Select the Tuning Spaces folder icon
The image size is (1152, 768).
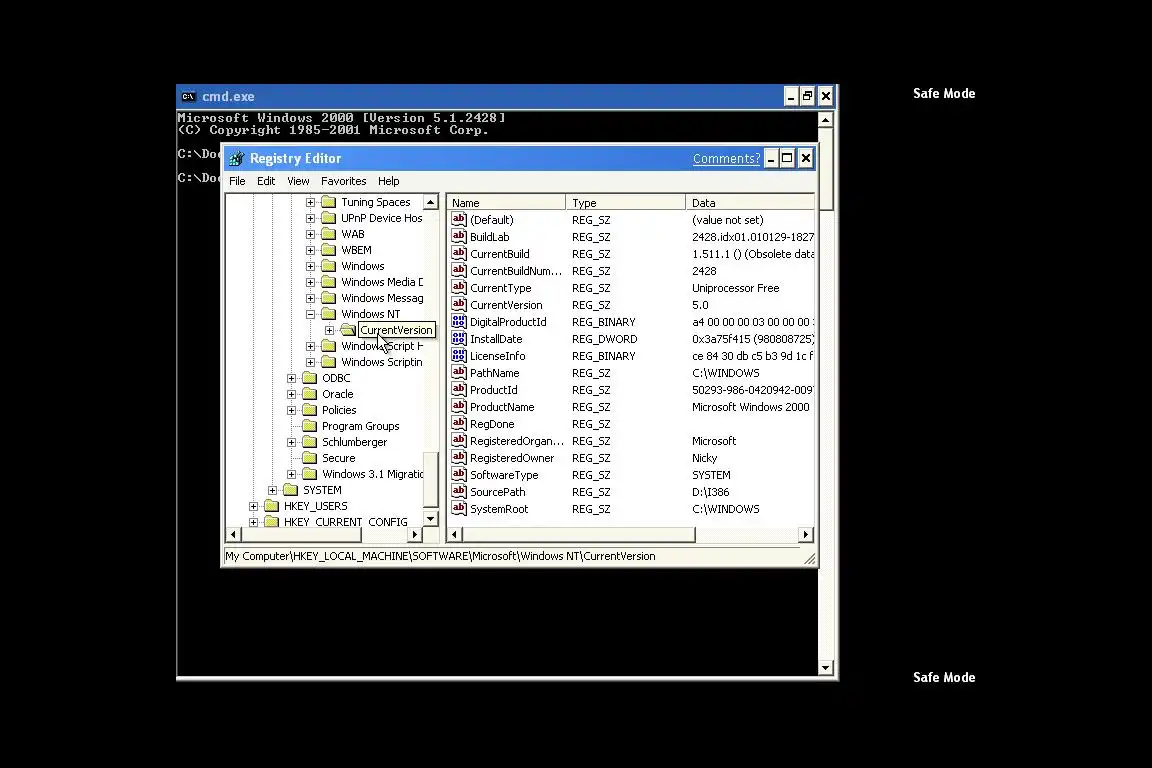pos(328,202)
